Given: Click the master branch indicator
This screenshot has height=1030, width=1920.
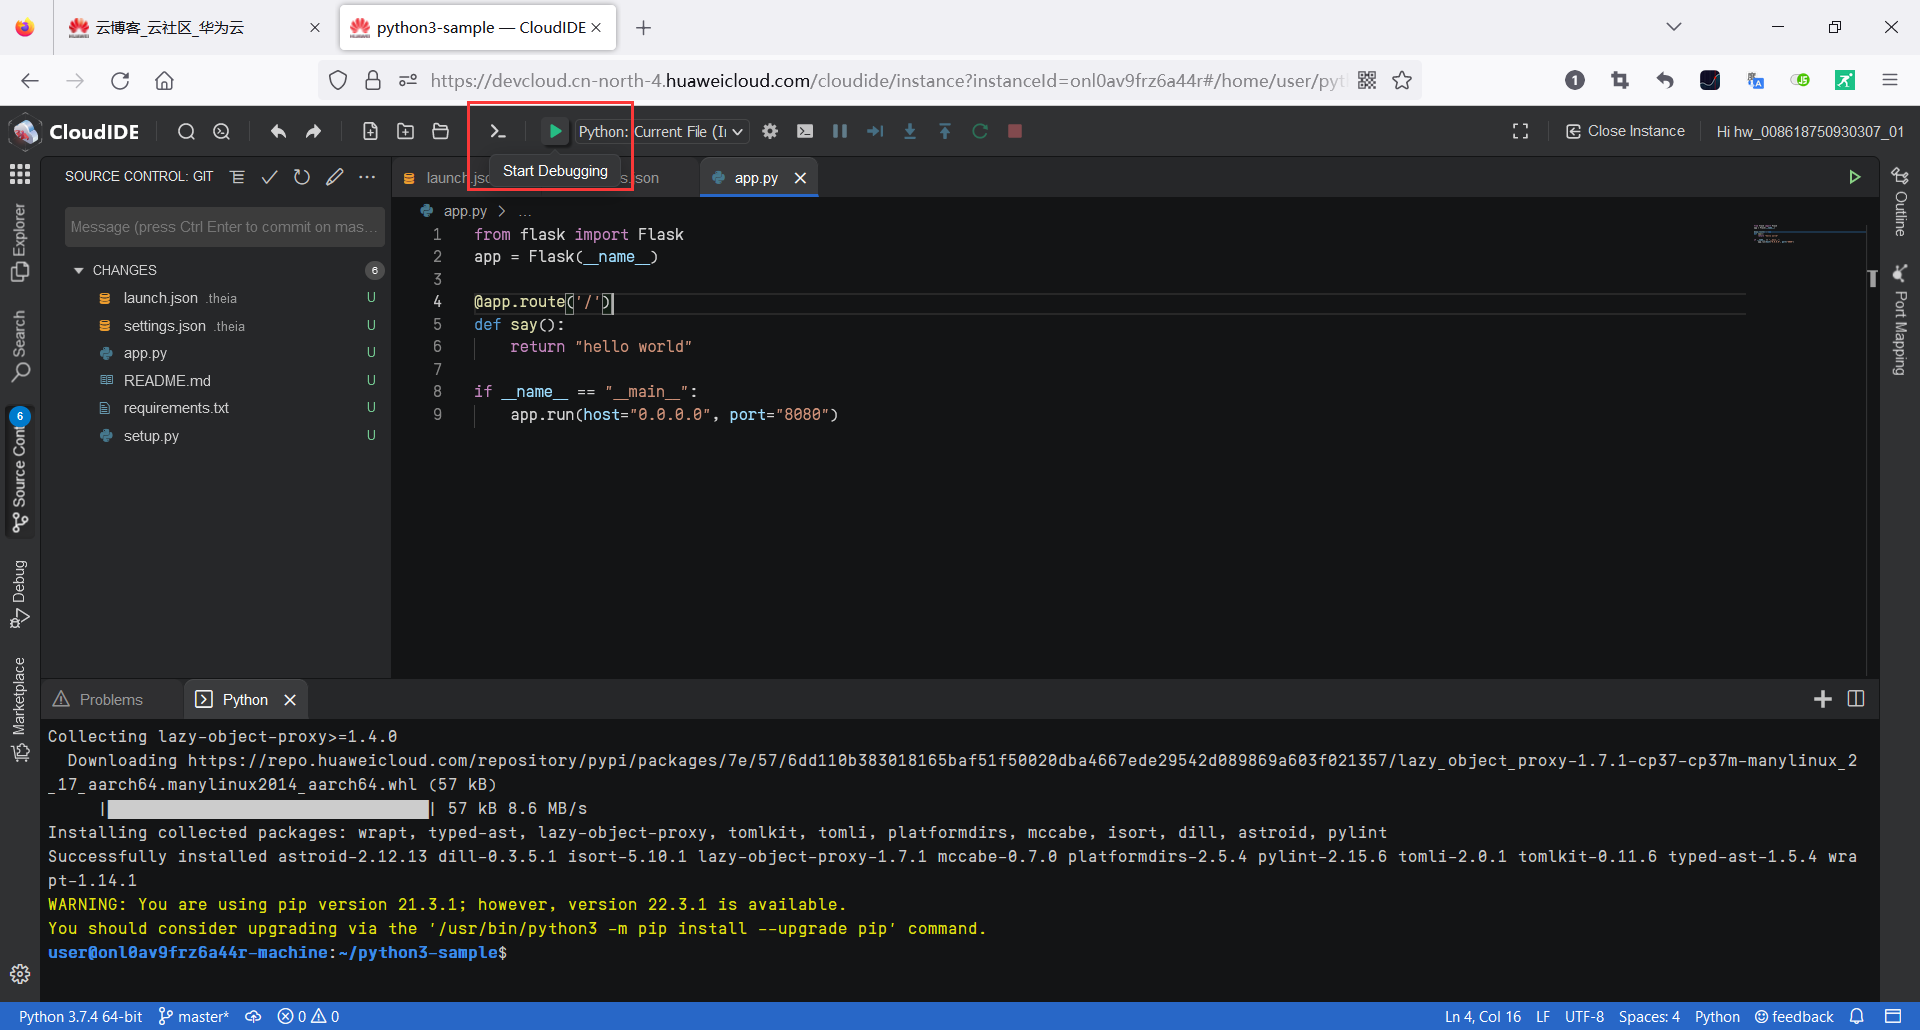Looking at the screenshot, I should [194, 1016].
